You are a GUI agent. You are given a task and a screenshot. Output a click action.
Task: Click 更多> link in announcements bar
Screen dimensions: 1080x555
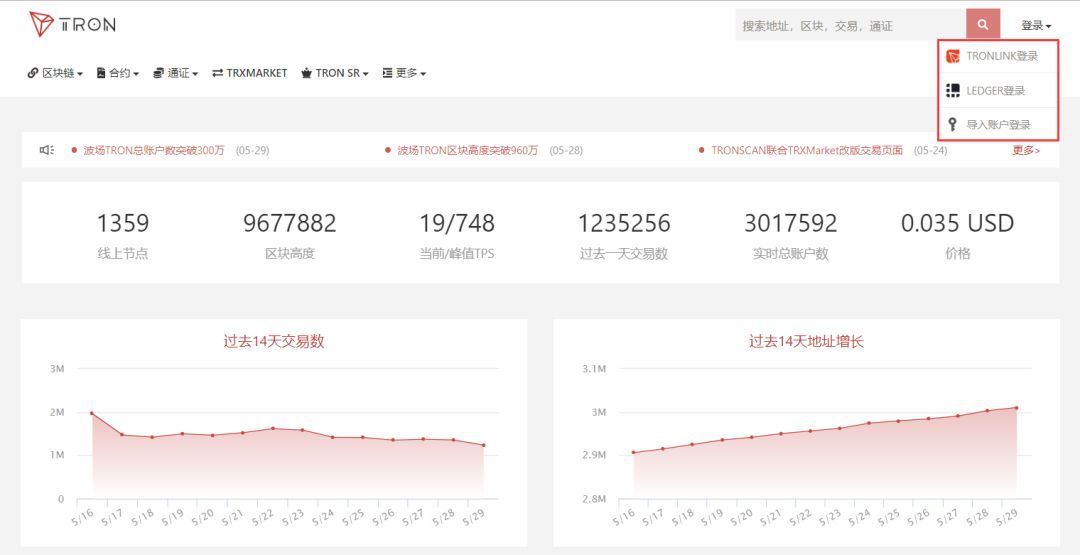pyautogui.click(x=1026, y=150)
